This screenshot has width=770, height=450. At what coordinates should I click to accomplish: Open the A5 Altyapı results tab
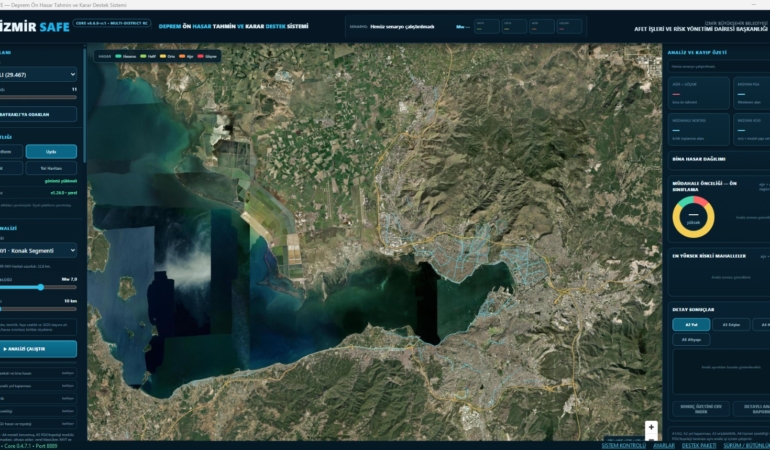tap(691, 339)
